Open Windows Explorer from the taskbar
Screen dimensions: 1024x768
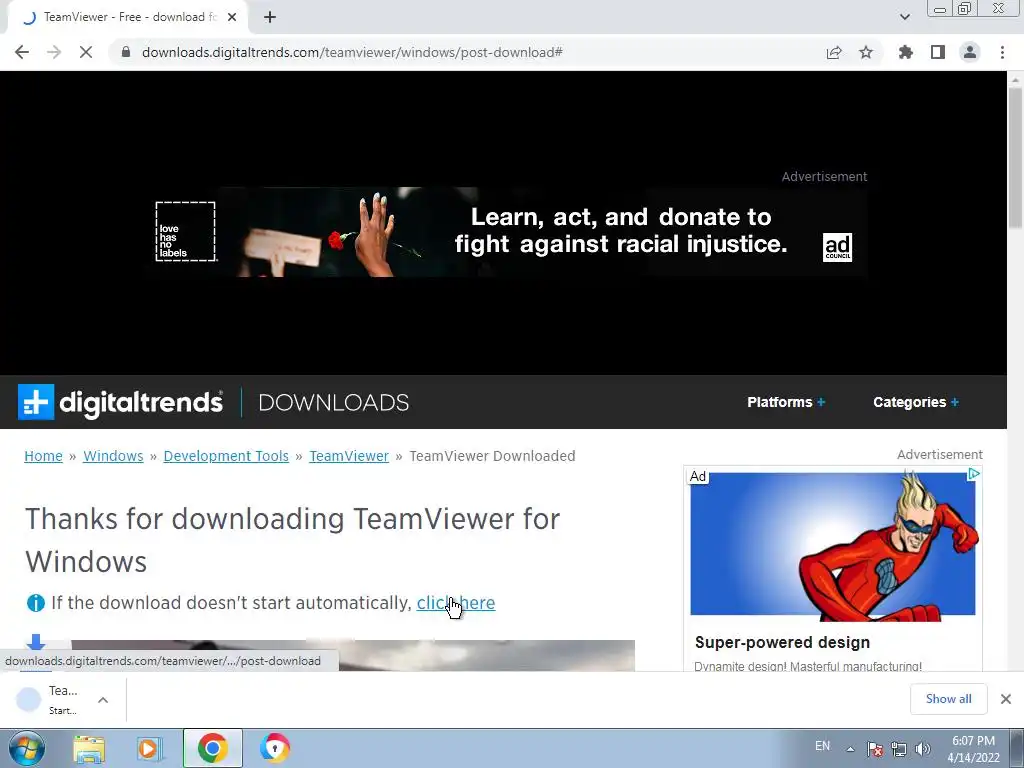coord(89,748)
